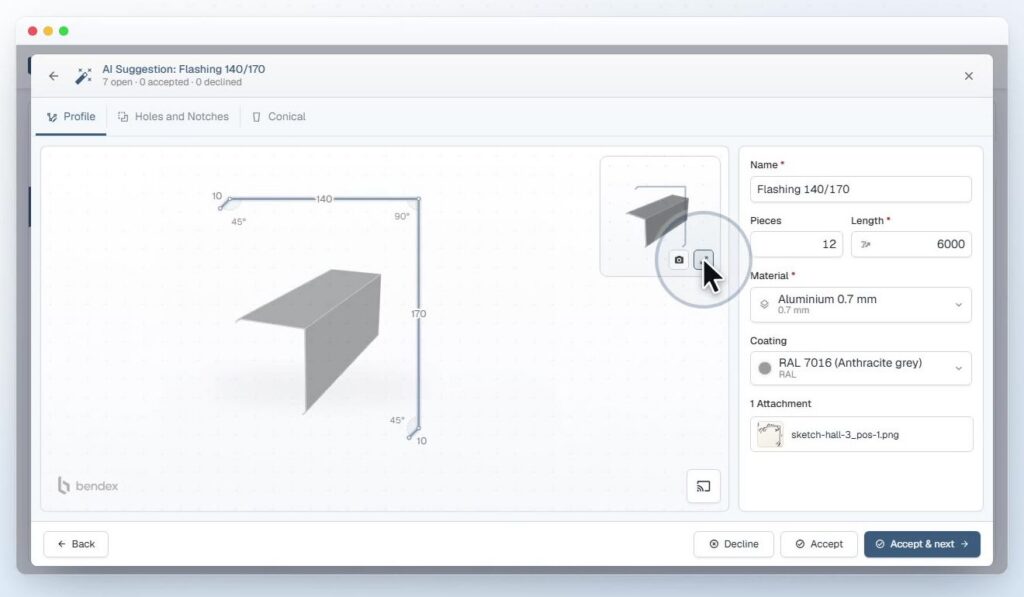
Task: Click the attachment sketch thumbnail
Action: click(x=770, y=434)
